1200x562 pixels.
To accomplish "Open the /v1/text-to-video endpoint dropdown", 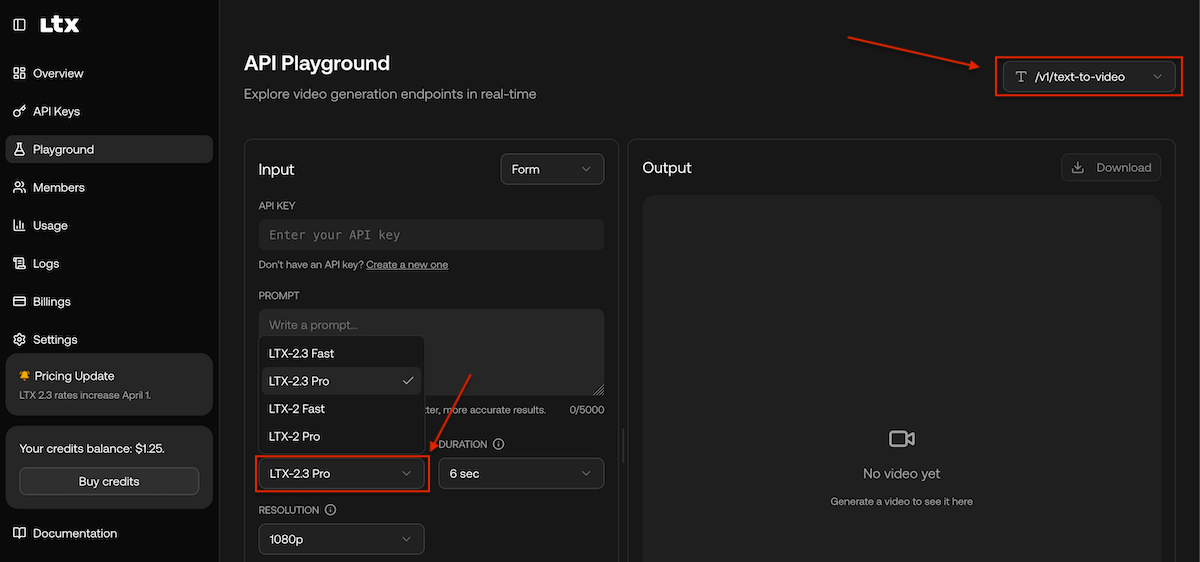I will click(1089, 76).
